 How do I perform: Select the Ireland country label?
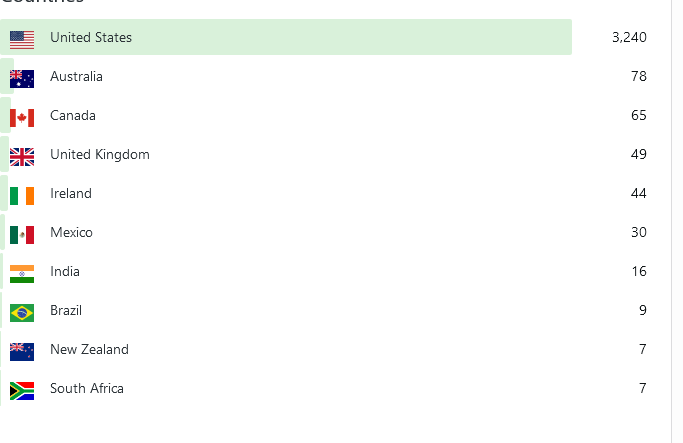[x=71, y=194]
